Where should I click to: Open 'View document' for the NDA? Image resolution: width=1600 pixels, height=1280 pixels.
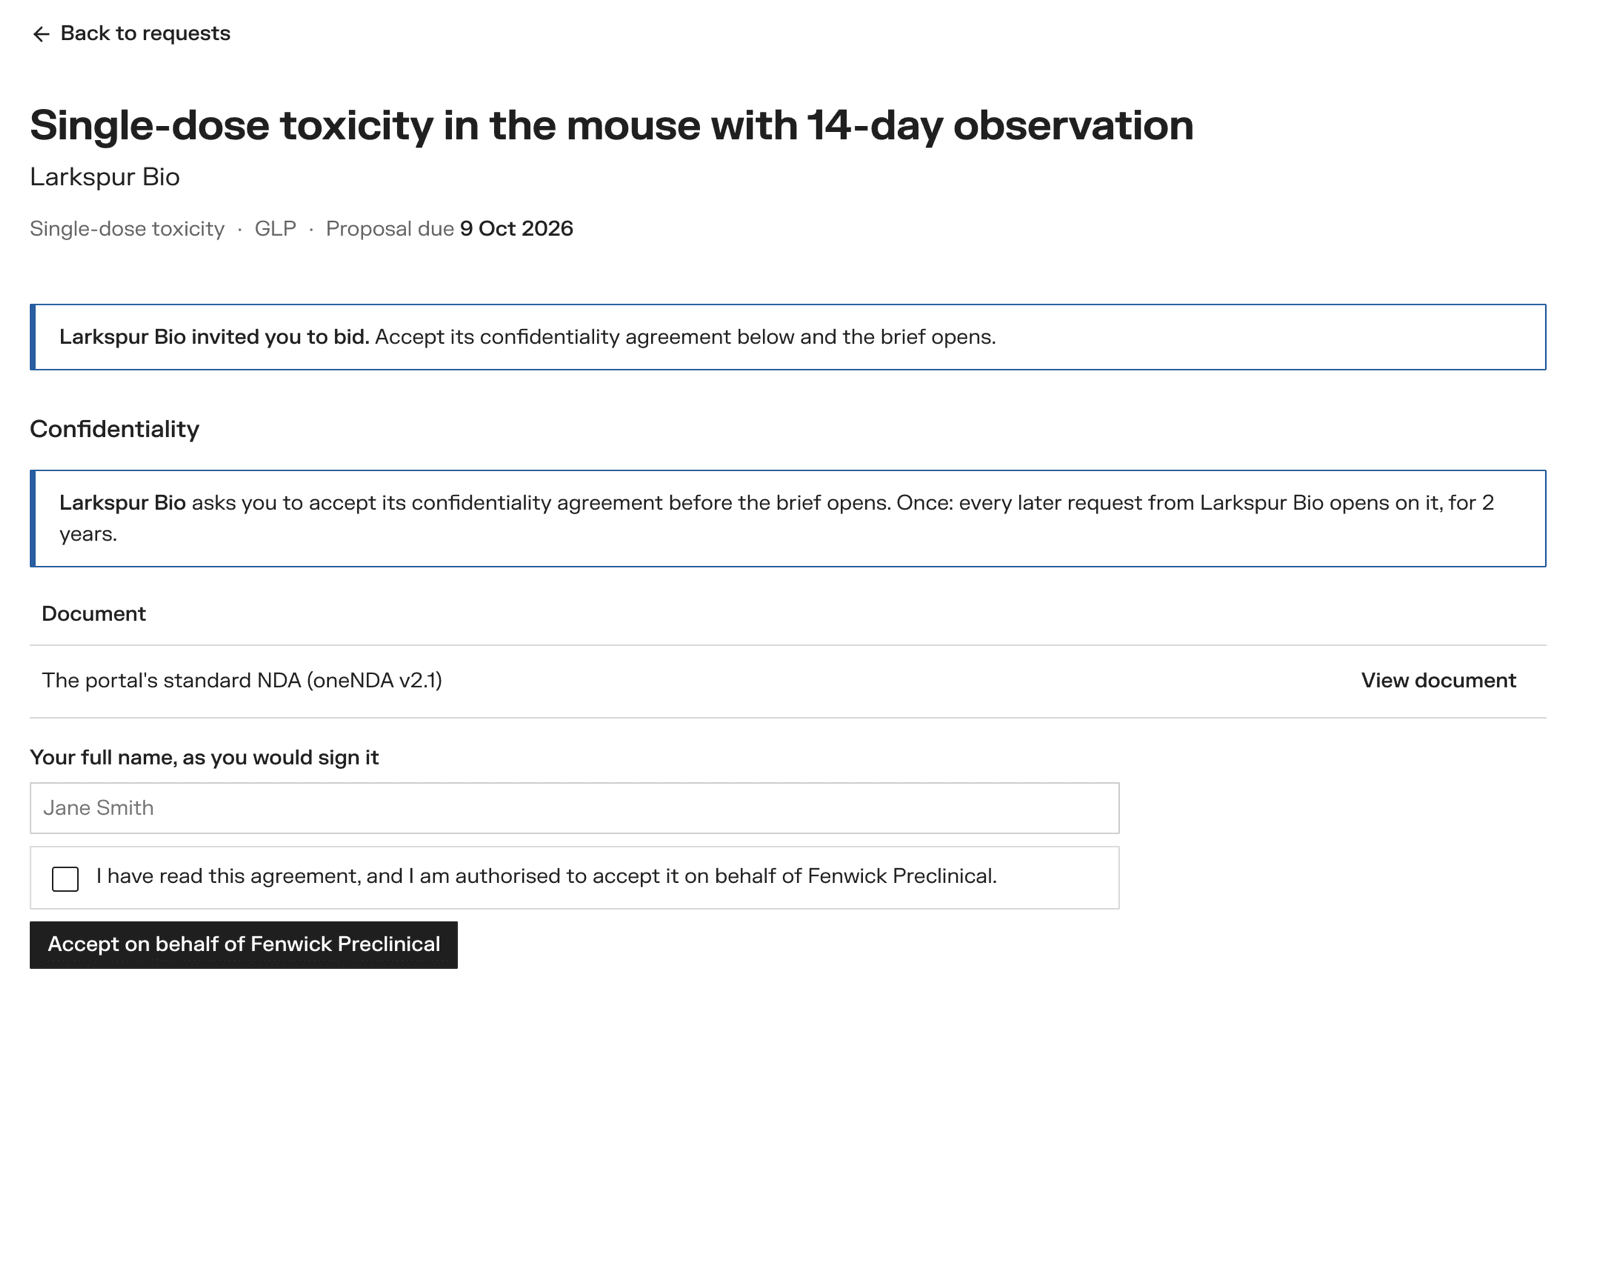pos(1438,680)
